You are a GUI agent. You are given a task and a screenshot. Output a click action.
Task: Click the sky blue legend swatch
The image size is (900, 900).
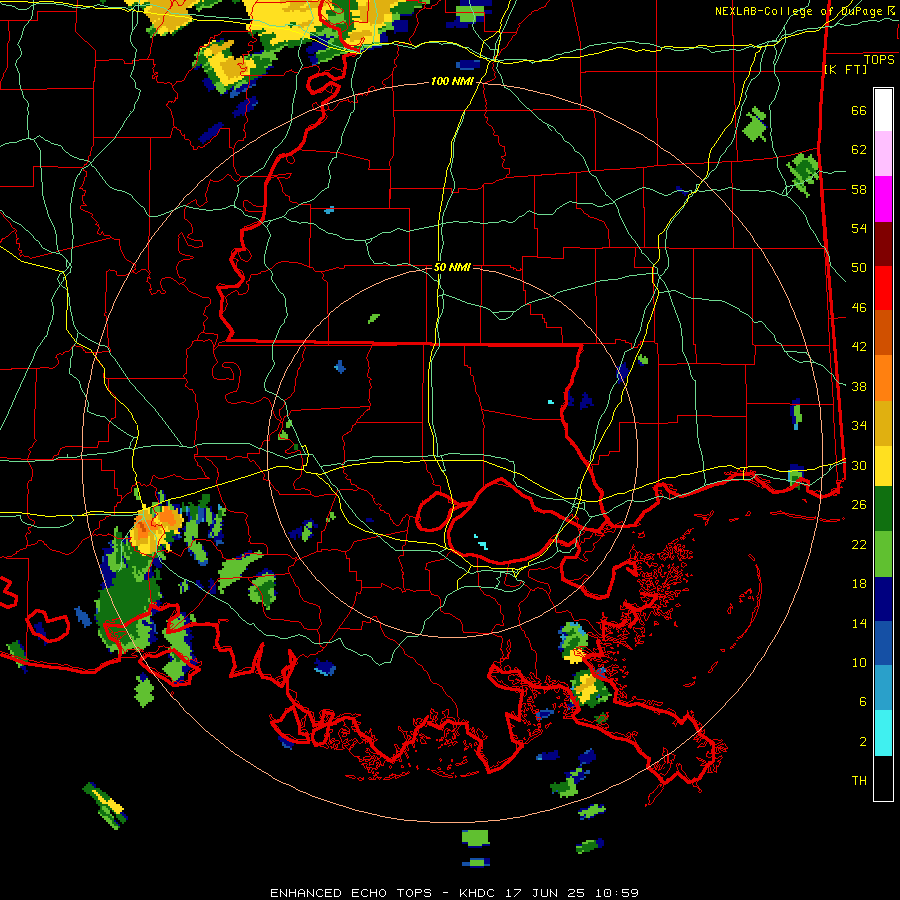883,688
